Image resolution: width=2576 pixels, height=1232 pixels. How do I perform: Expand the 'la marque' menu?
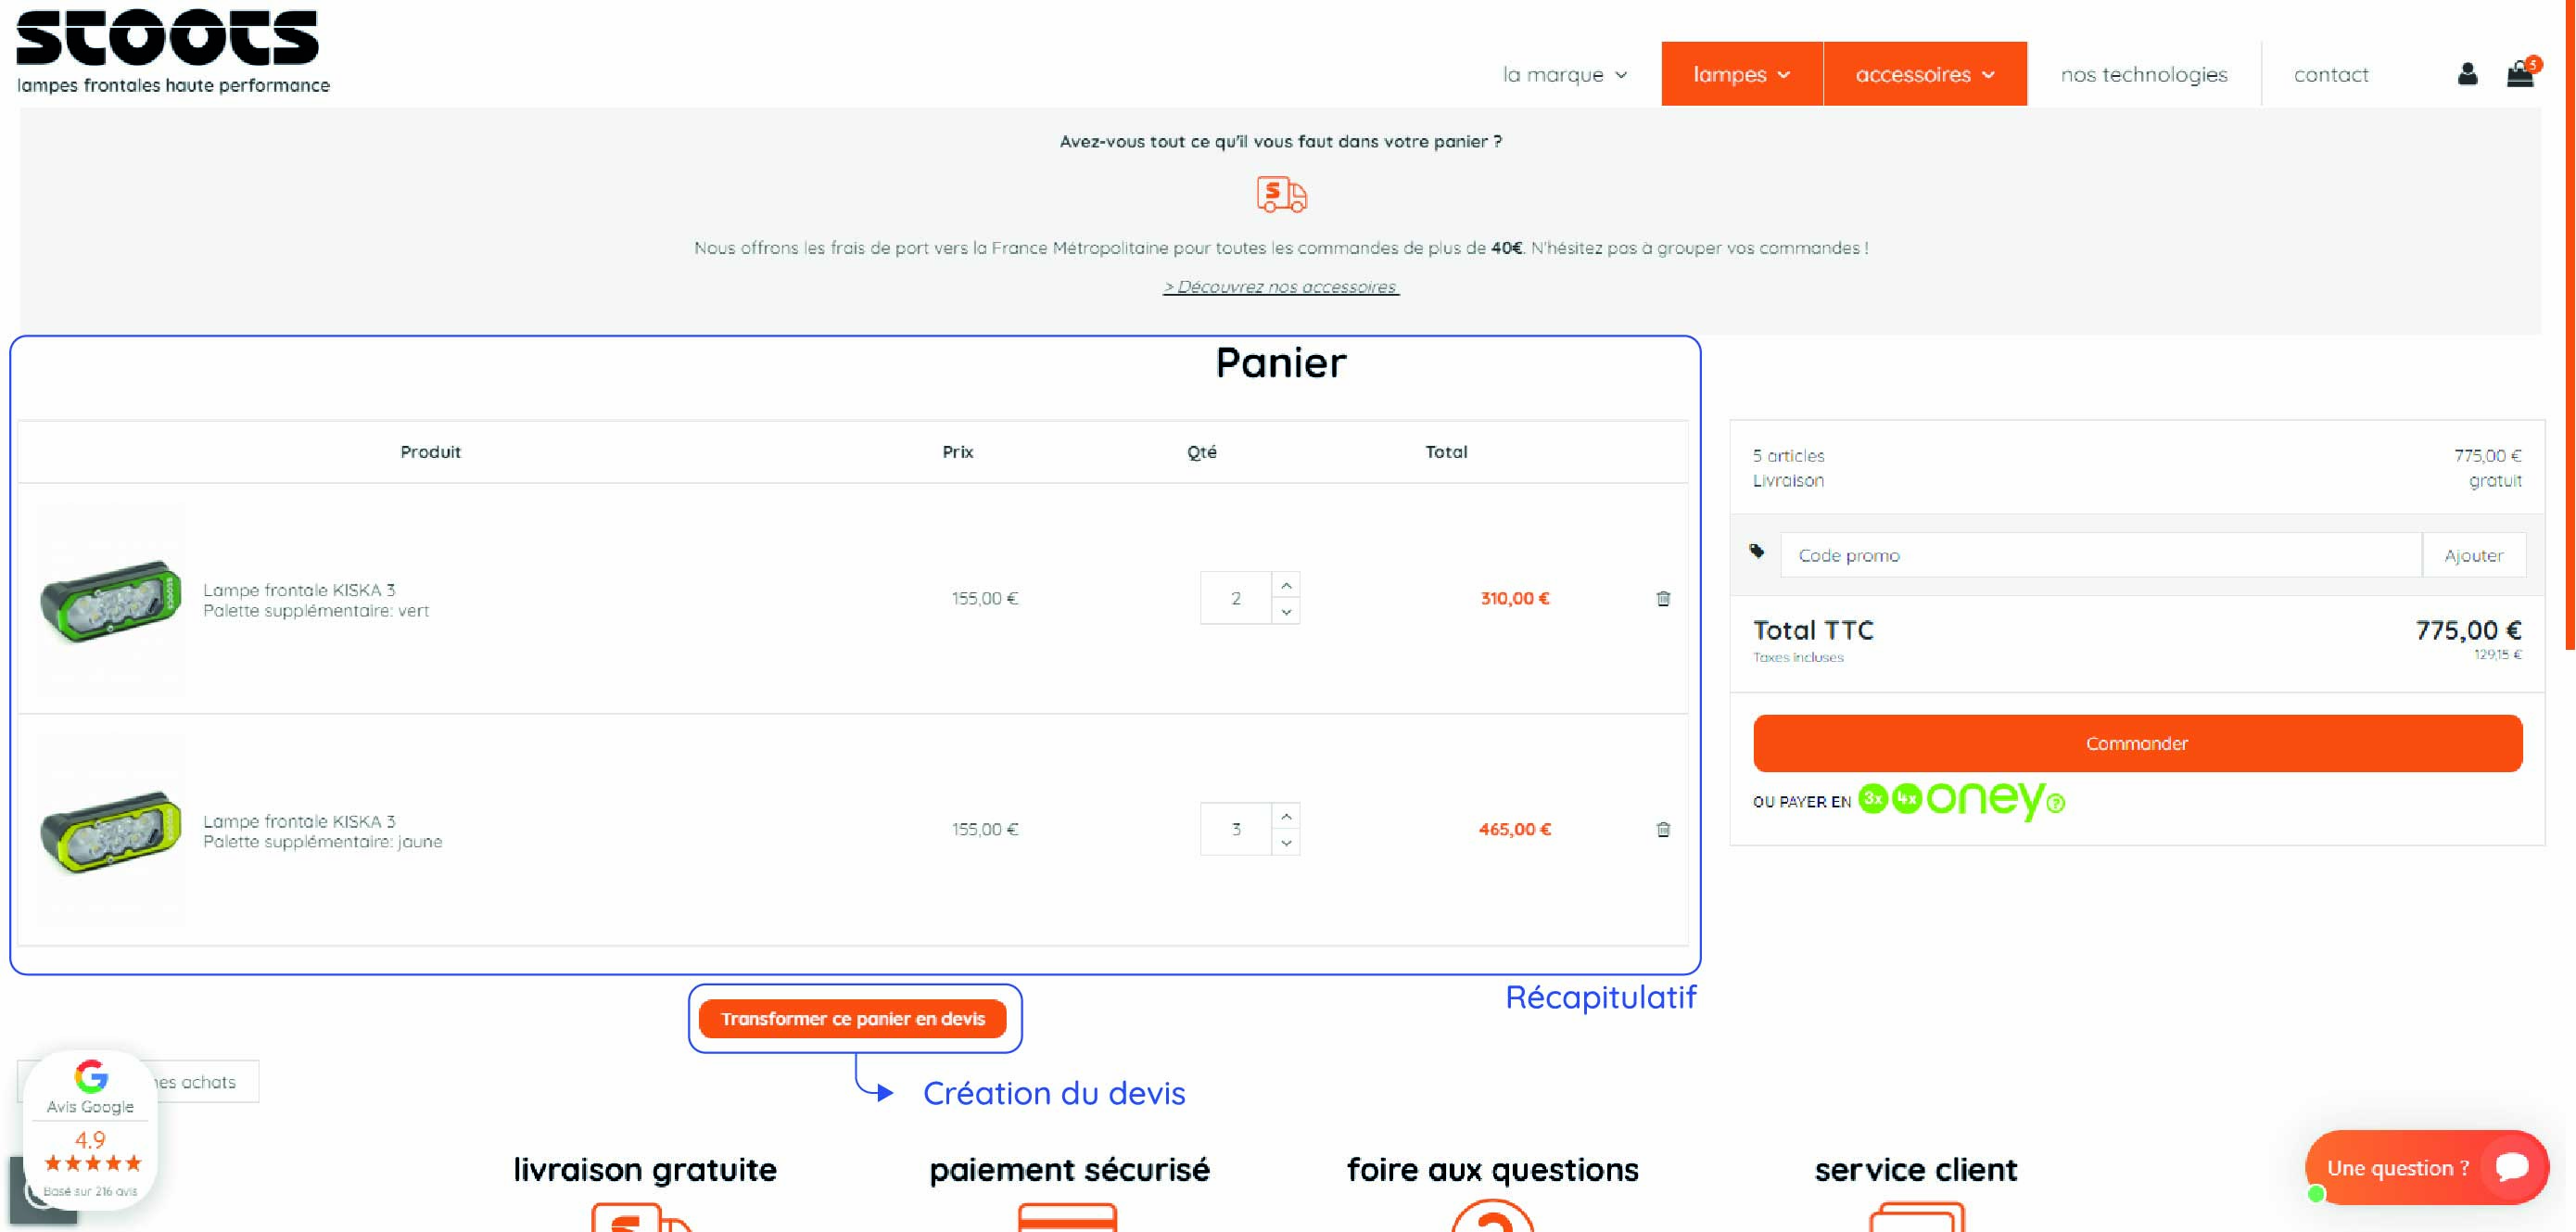(1565, 74)
